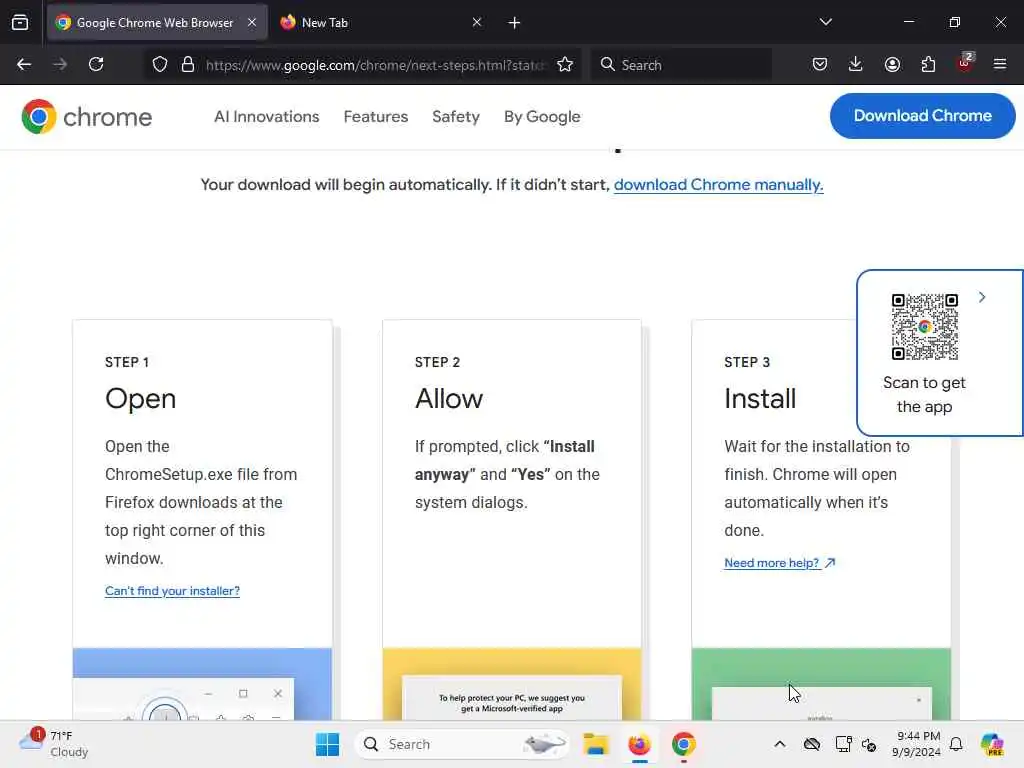The width and height of the screenshot is (1024, 768).
Task: Click the STEP 1 Open heading
Action: tap(140, 398)
